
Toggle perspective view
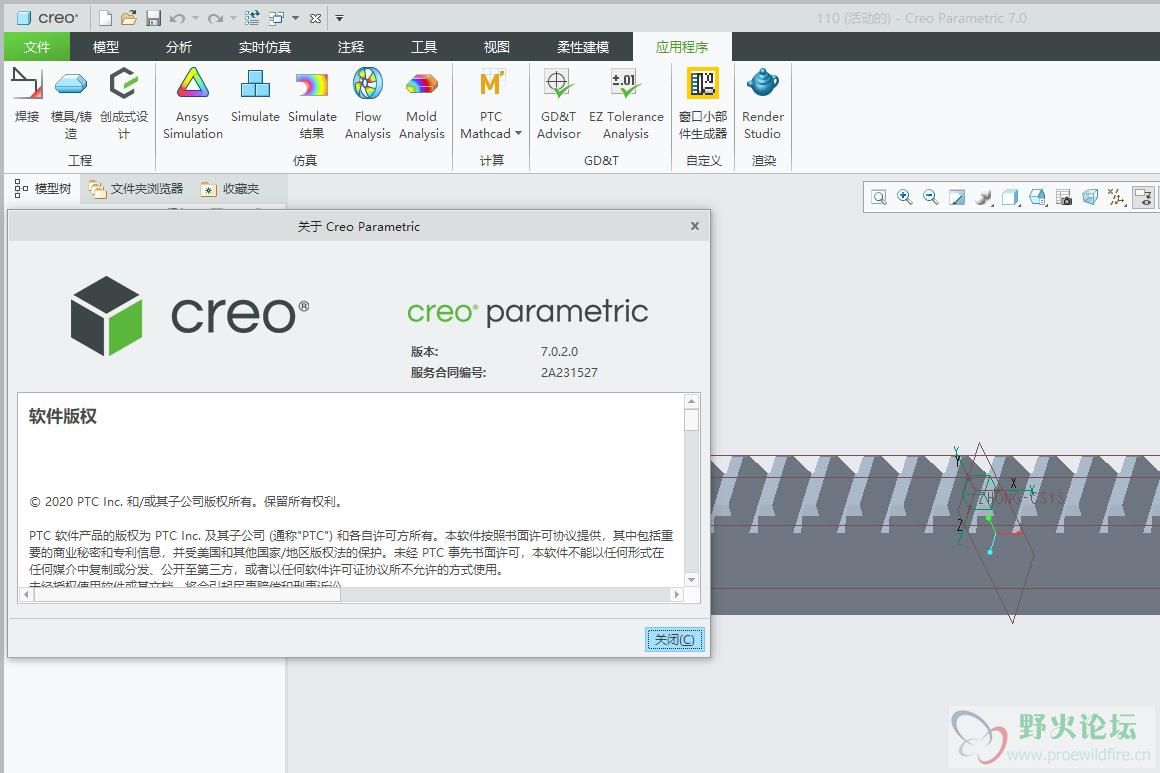tap(1090, 198)
